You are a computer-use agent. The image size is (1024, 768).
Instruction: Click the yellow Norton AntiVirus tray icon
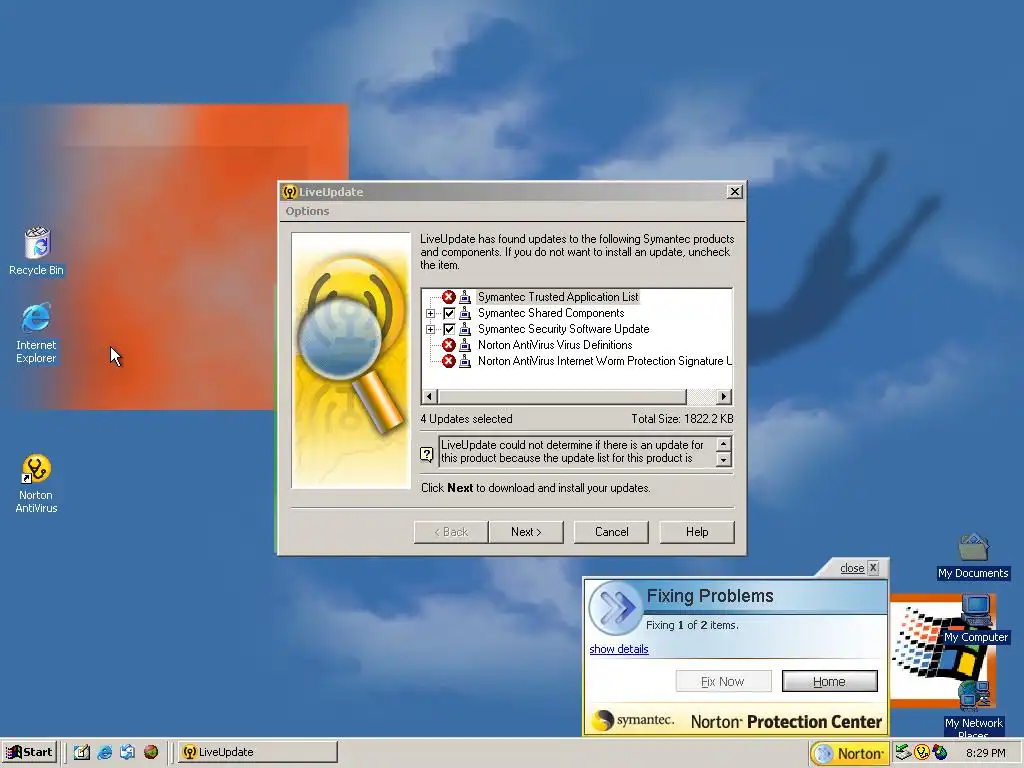(921, 752)
